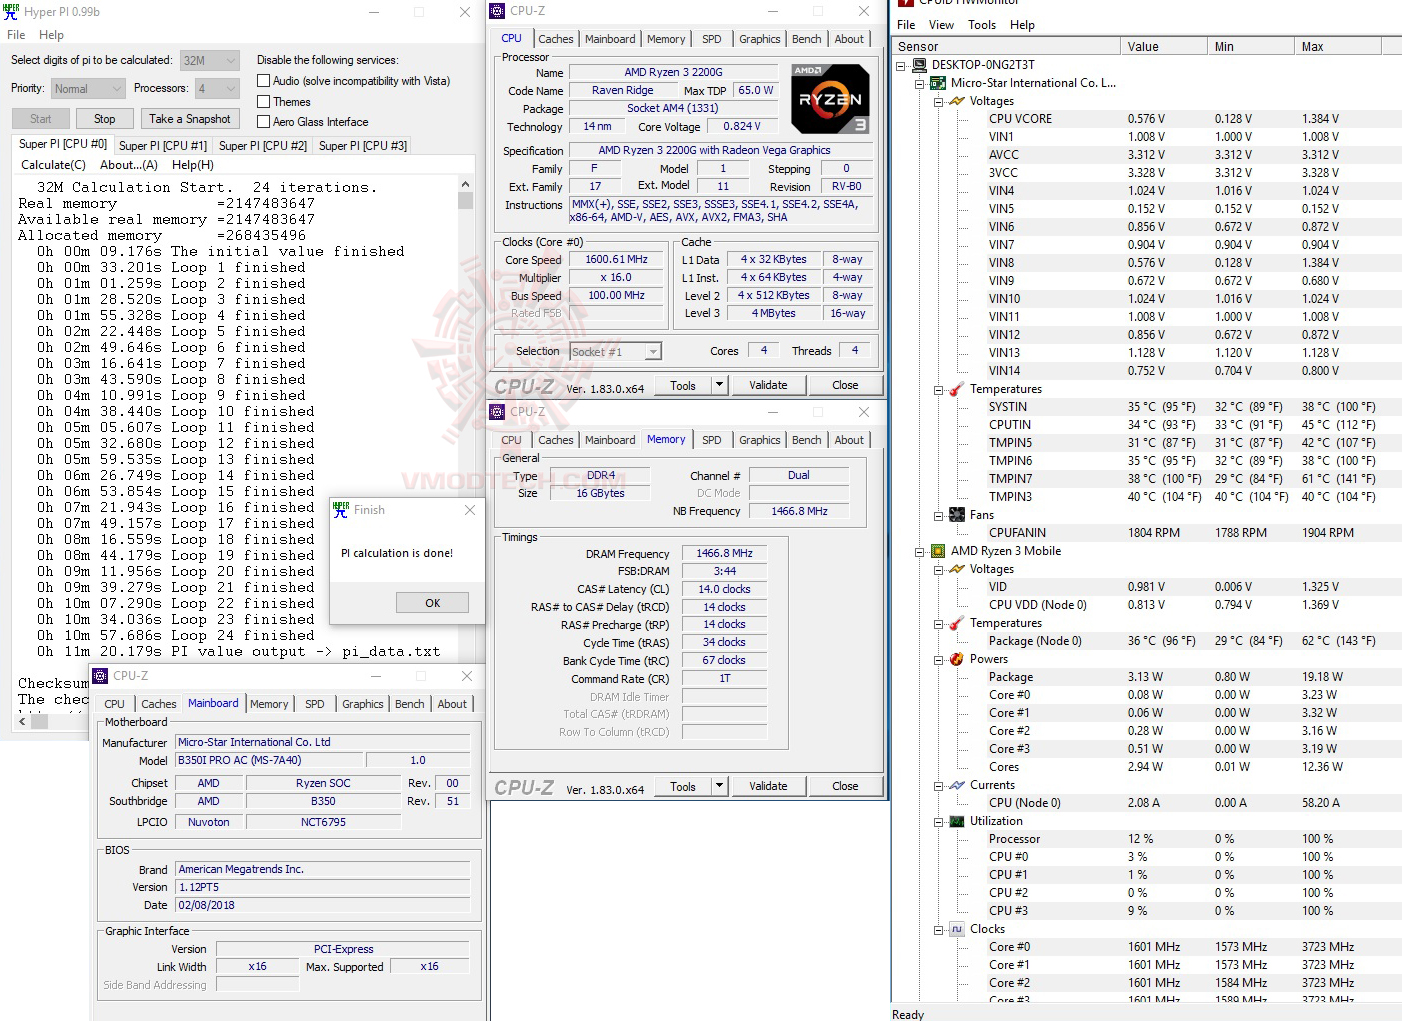The image size is (1402, 1021).
Task: Click the computer icon beside DESKTOP-0NG2T3T in HWMonitor
Action: (x=920, y=65)
